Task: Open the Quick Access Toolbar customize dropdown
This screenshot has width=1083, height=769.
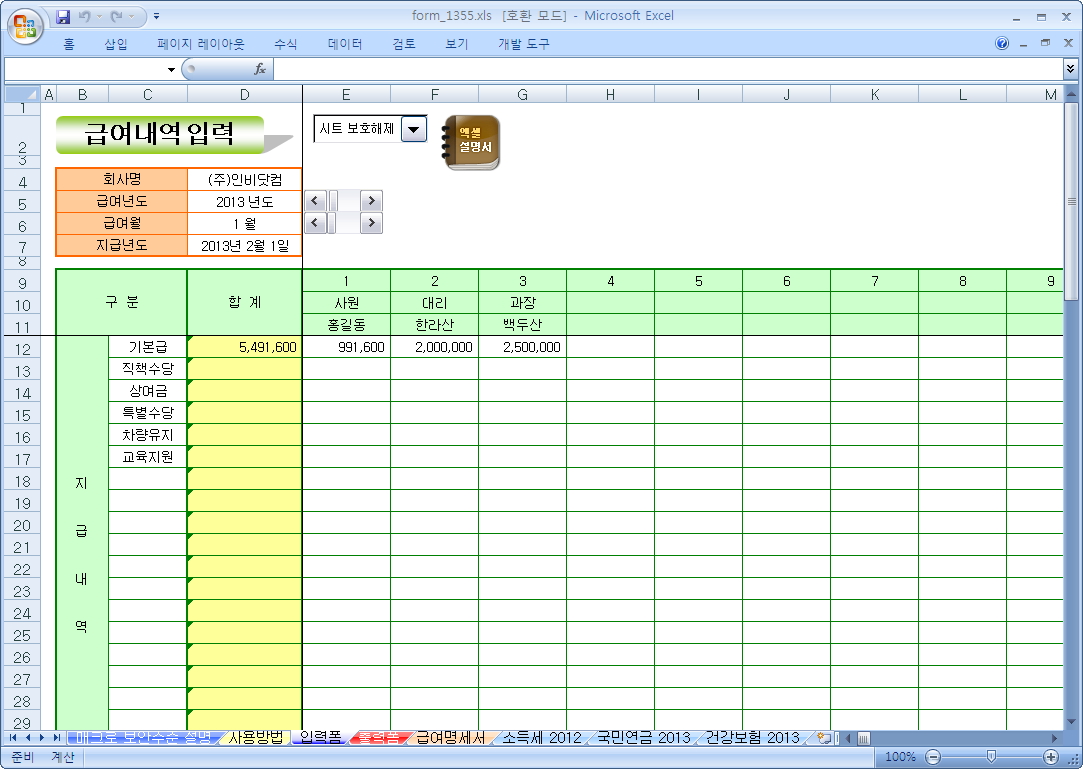Action: coord(157,17)
